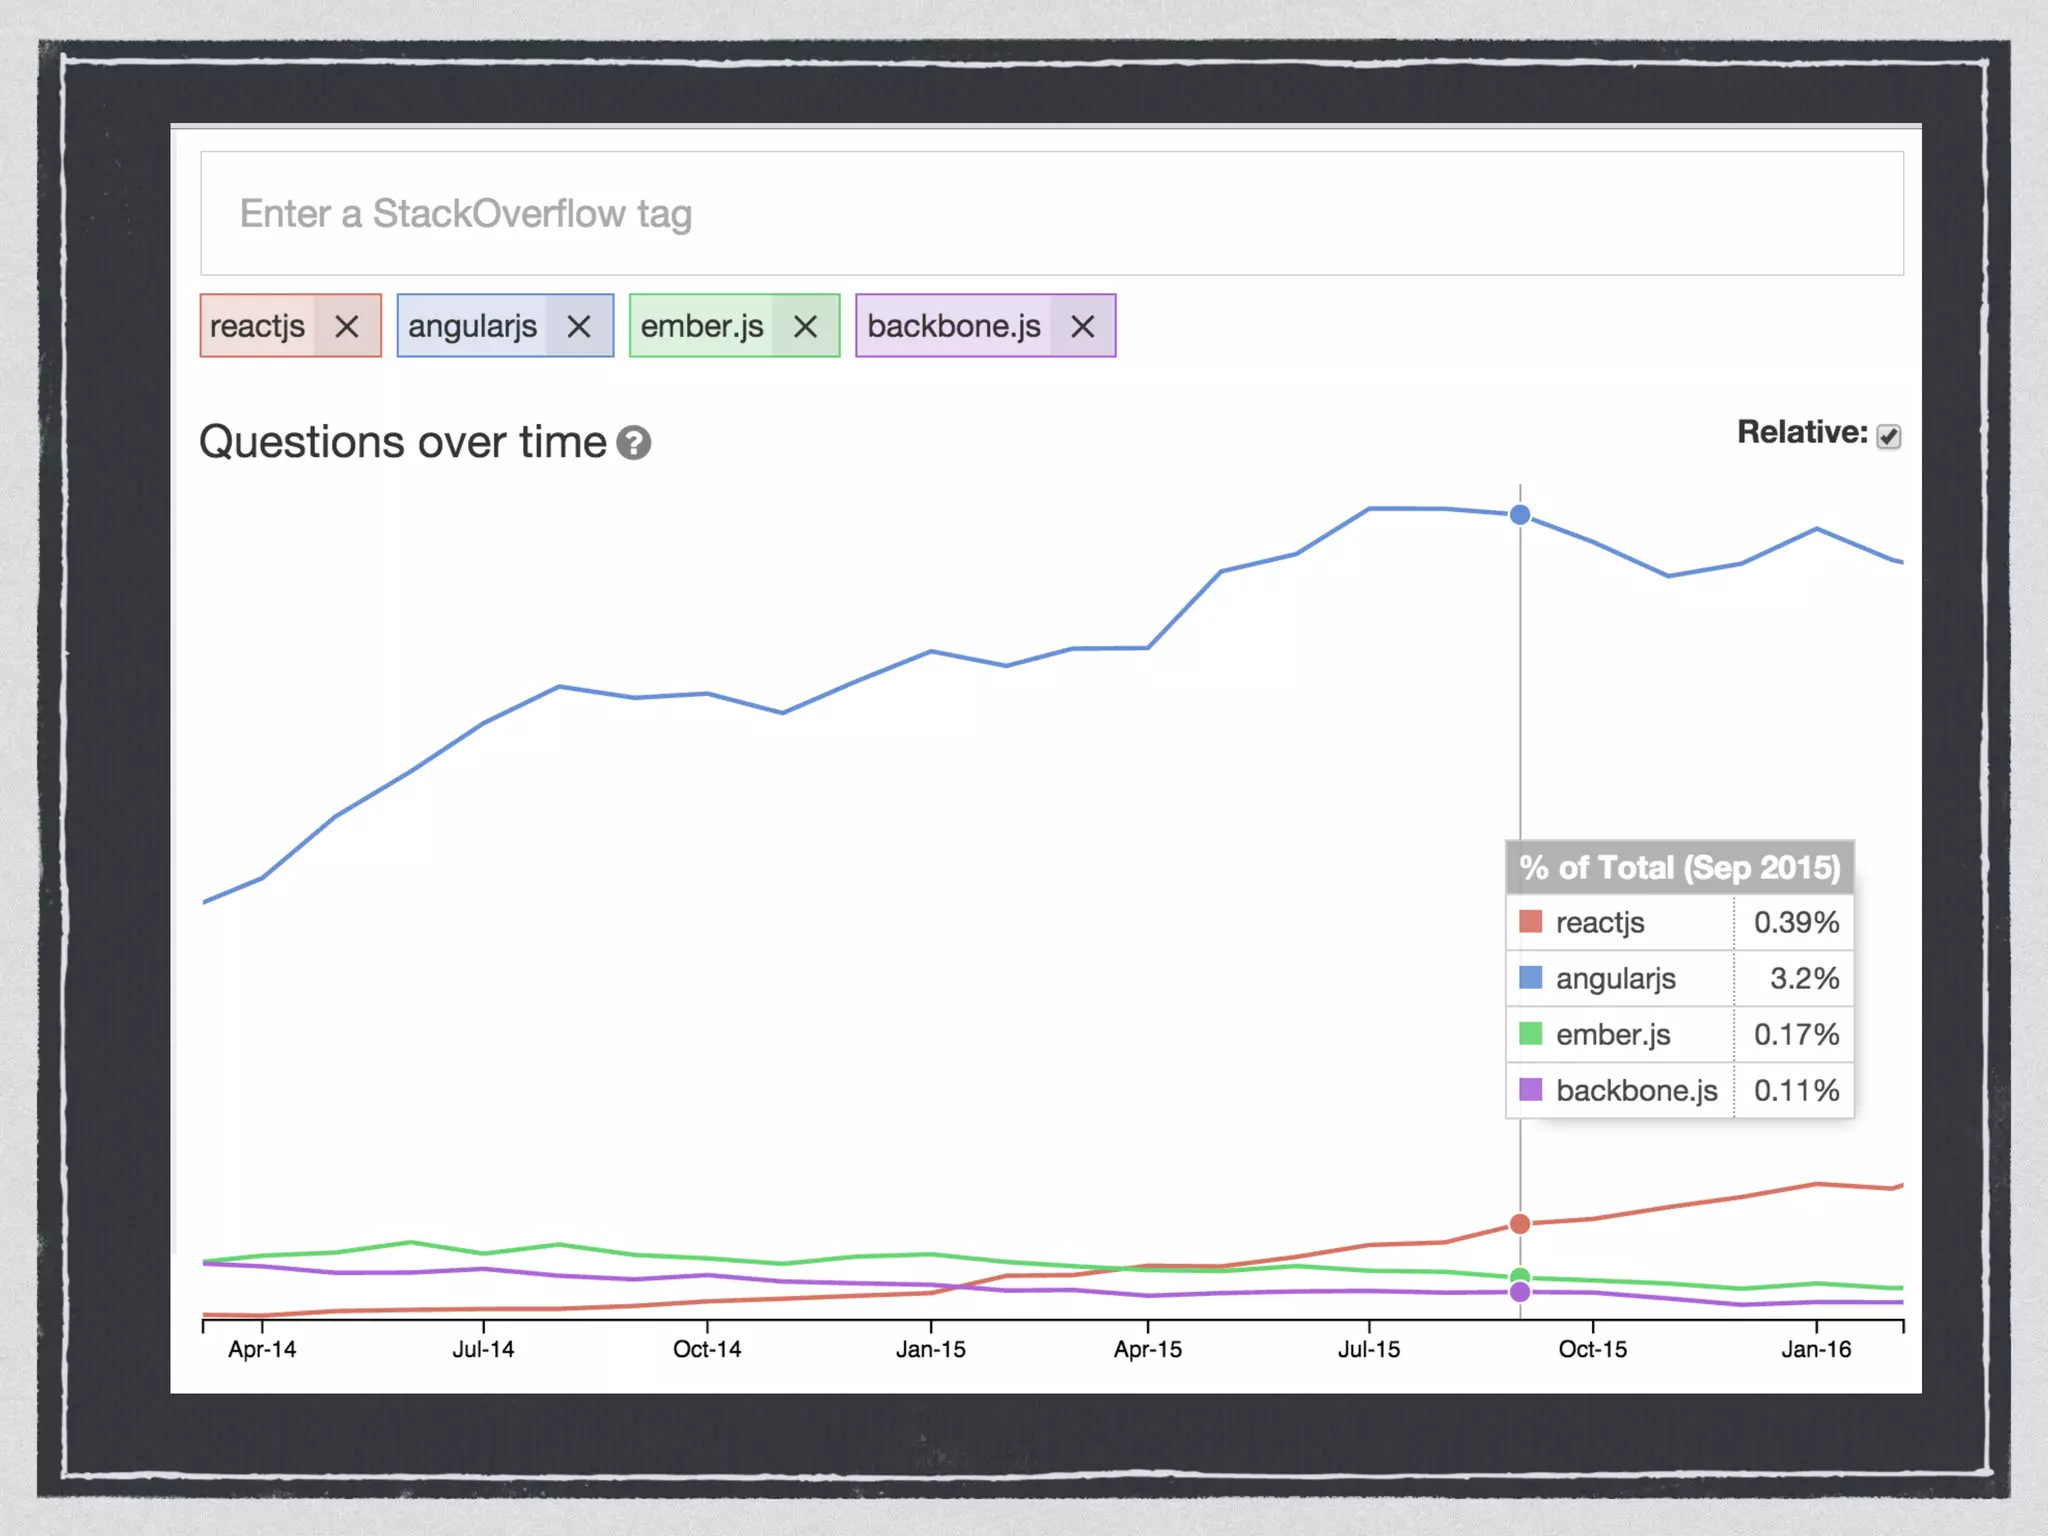Select the reactjs tag label
The height and width of the screenshot is (1536, 2048).
(x=258, y=326)
